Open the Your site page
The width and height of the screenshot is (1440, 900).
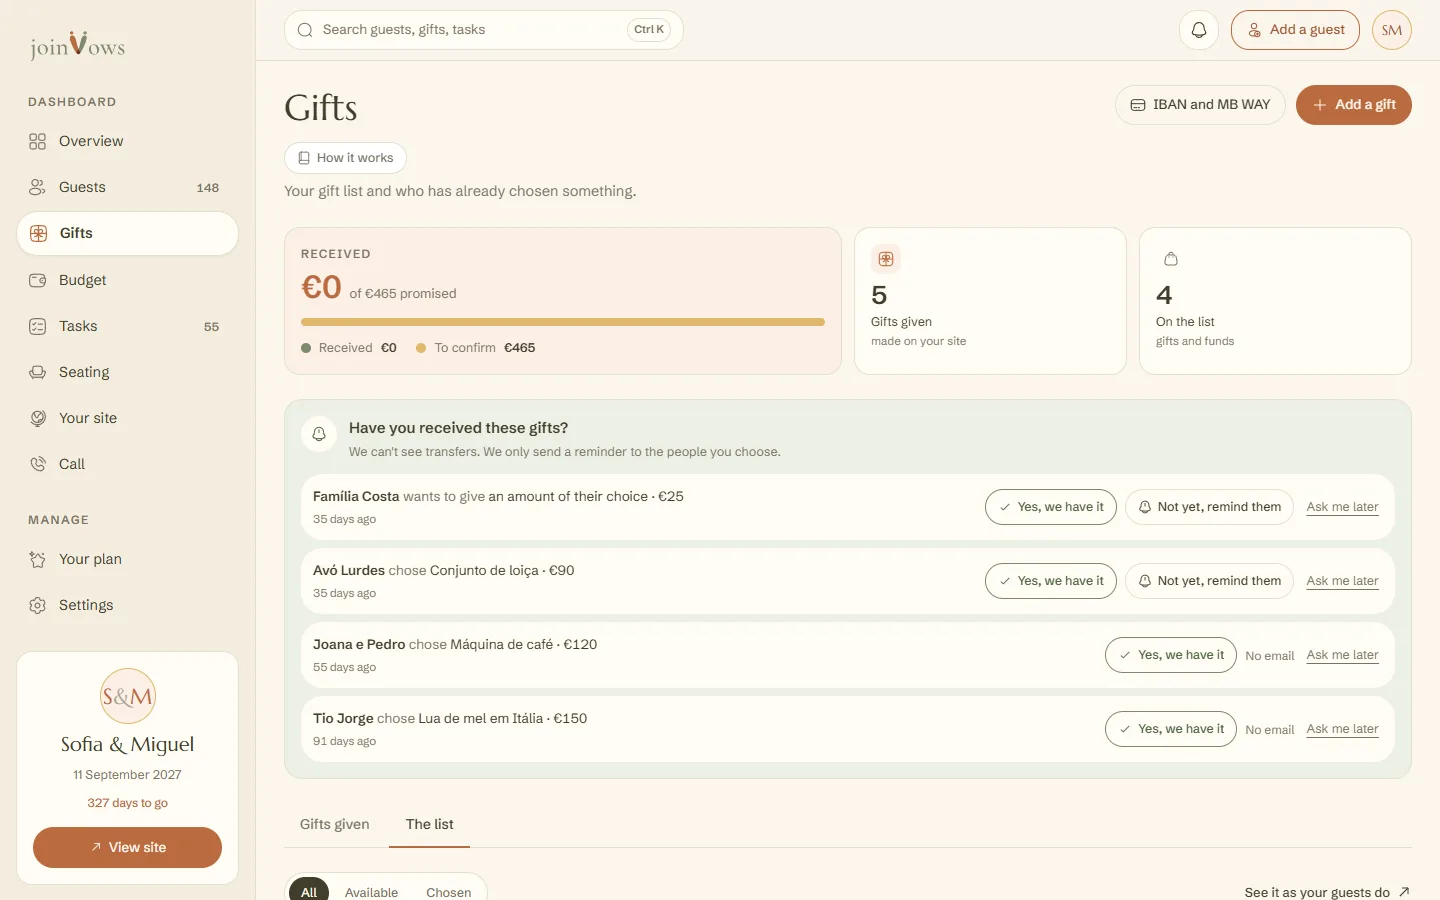[x=127, y=418]
